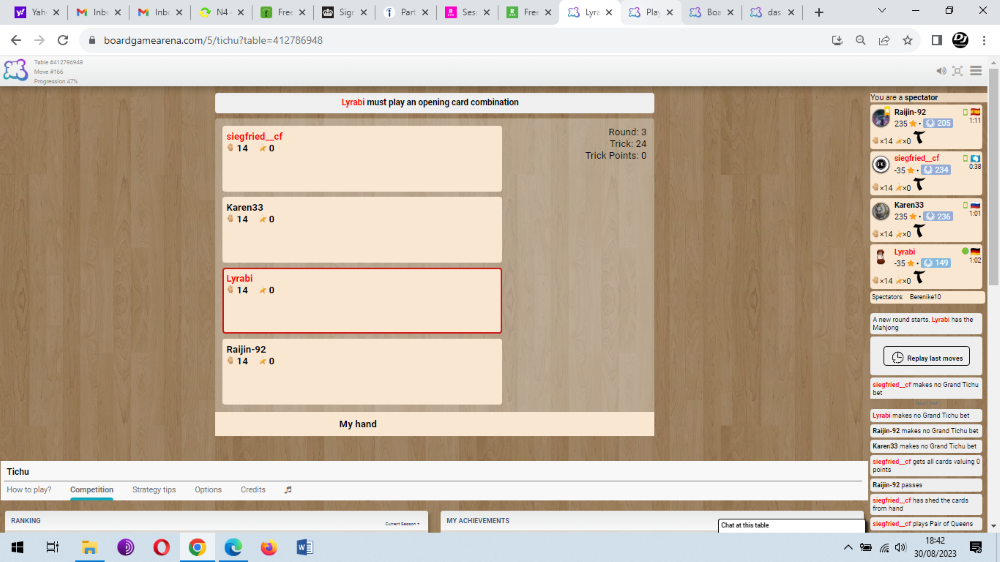Reload the page with refresh icon
This screenshot has width=1000, height=562.
pyautogui.click(x=62, y=40)
